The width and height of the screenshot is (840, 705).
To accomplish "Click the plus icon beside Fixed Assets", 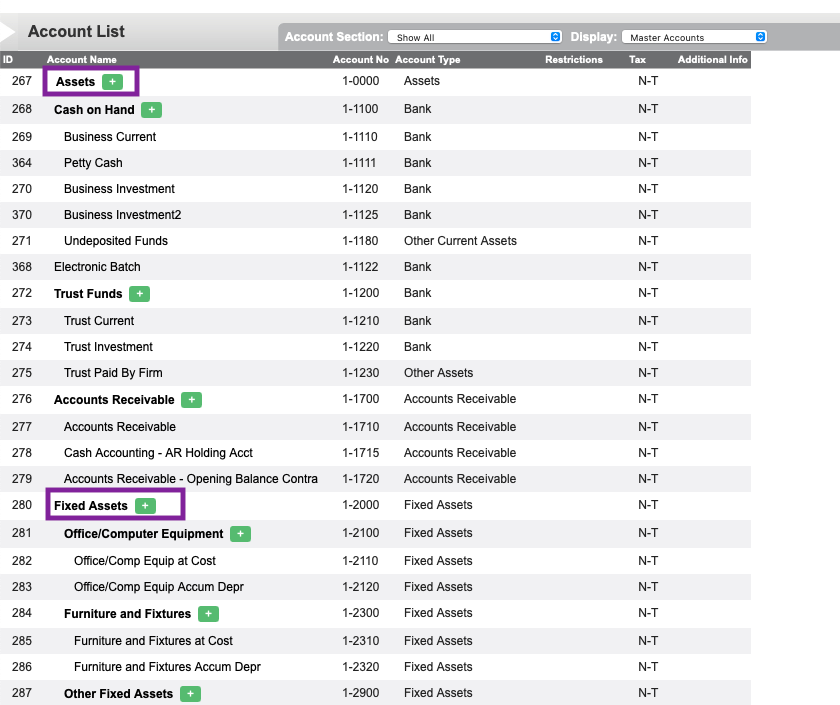I will pos(145,505).
